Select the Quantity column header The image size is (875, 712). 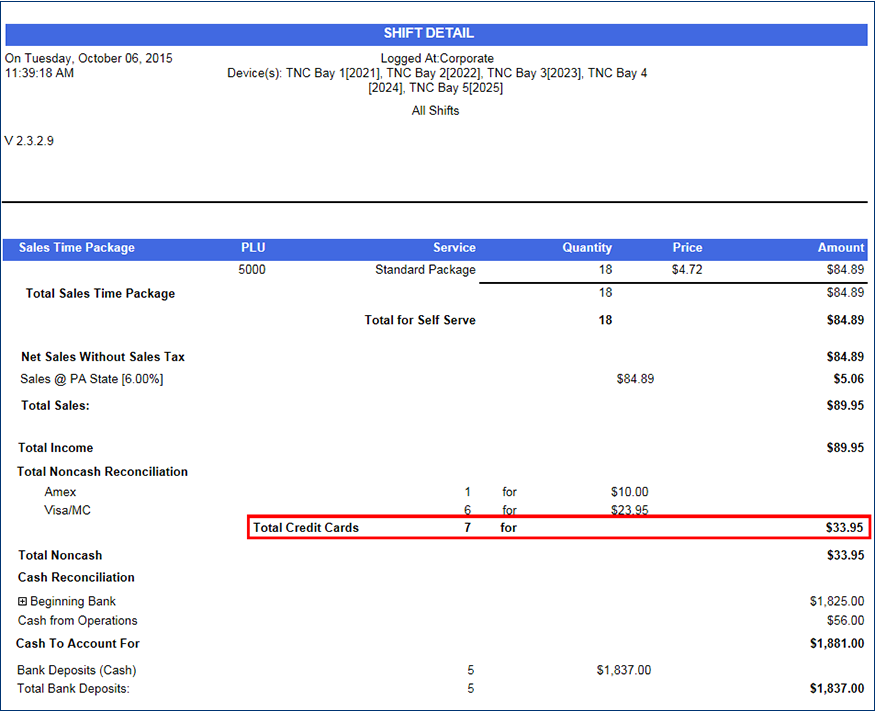coord(587,248)
